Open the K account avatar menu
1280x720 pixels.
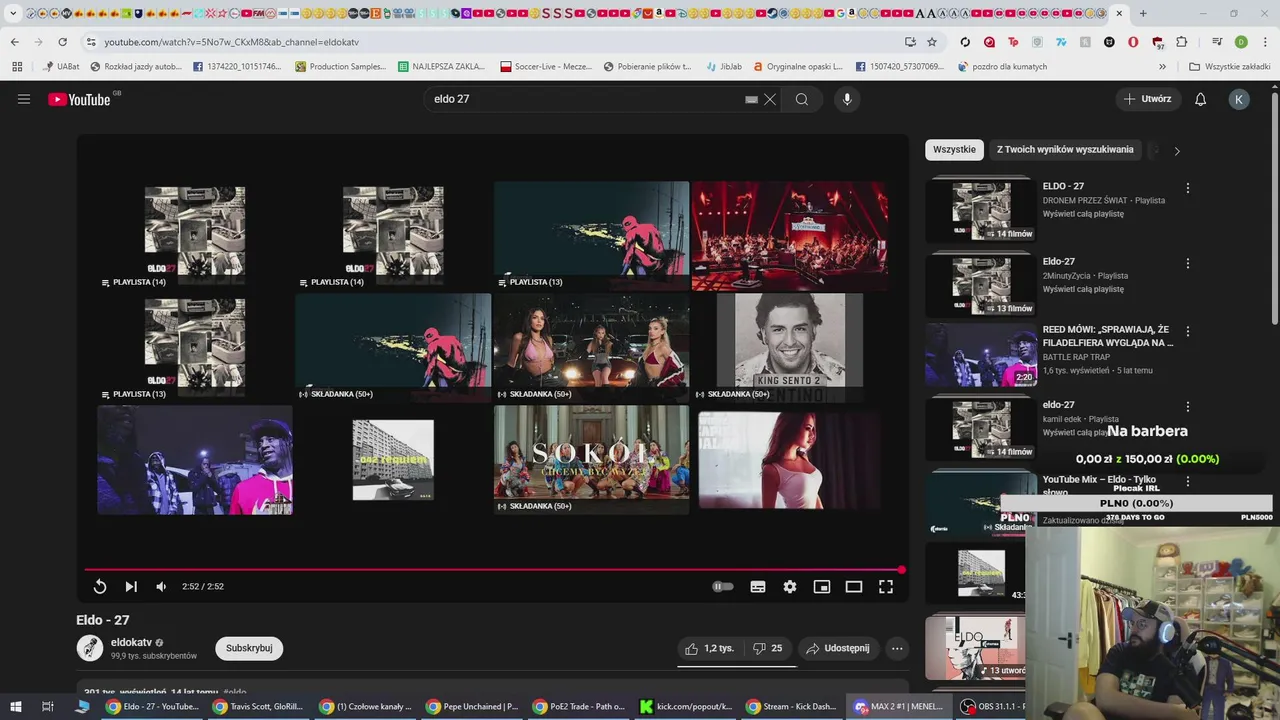(x=1239, y=99)
